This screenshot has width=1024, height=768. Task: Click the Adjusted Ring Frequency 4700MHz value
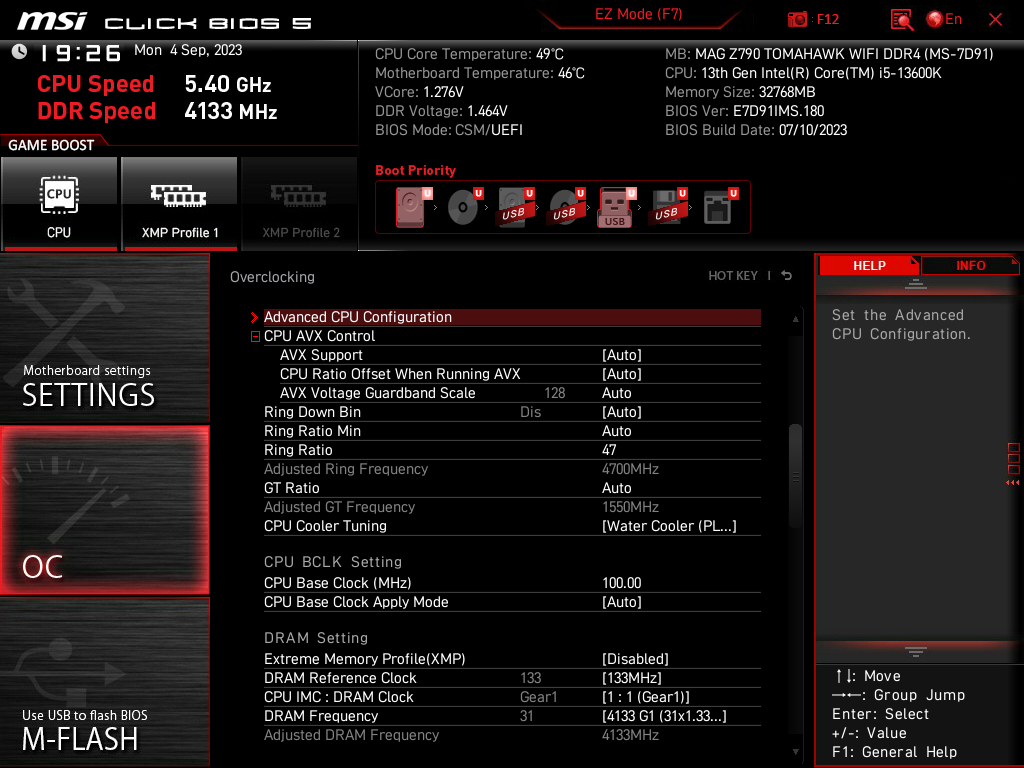(630, 469)
